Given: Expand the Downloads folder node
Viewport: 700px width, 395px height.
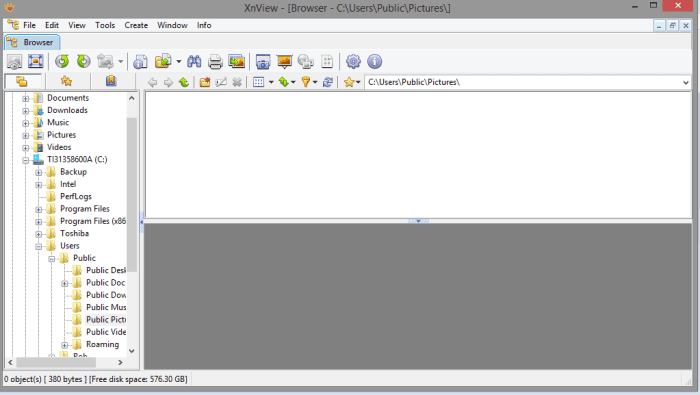Looking at the screenshot, I should click(26, 111).
